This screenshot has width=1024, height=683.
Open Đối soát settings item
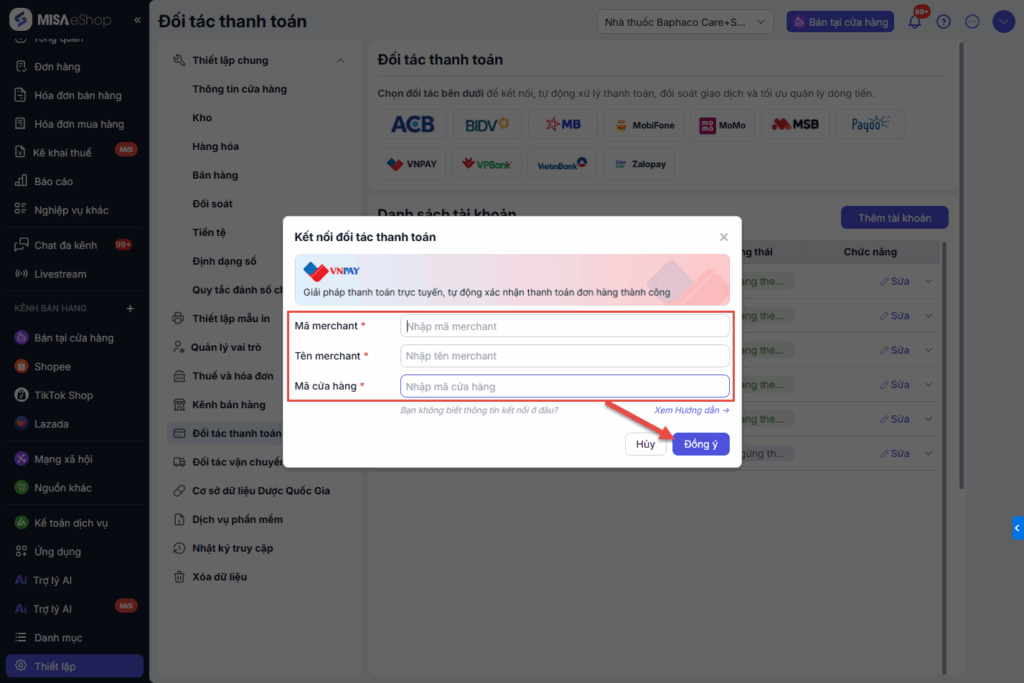[212, 204]
